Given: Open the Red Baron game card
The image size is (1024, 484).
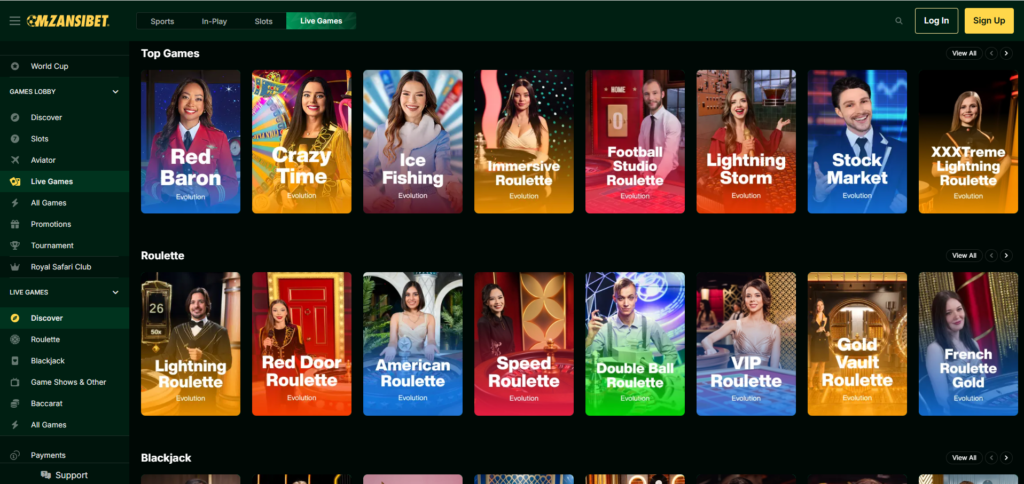Looking at the screenshot, I should pos(191,142).
